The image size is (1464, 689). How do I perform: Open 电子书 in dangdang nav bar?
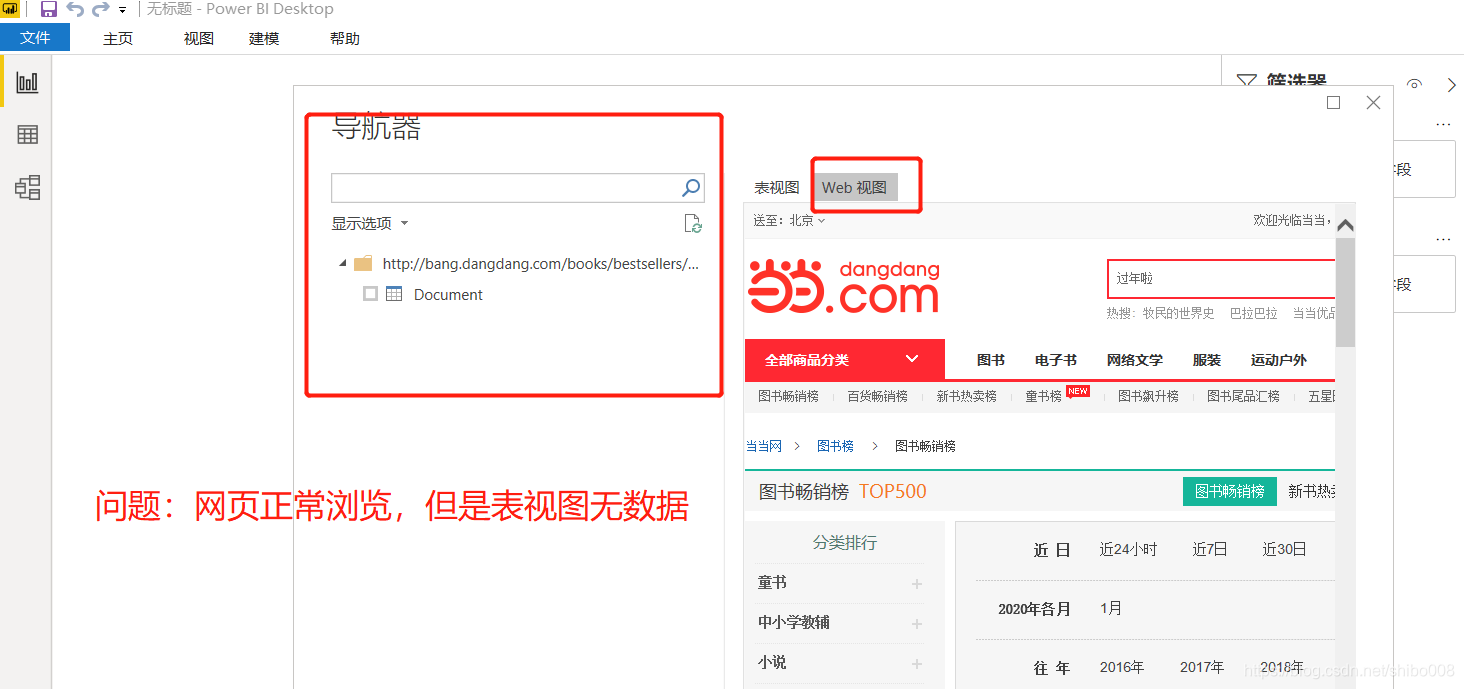(x=1056, y=360)
